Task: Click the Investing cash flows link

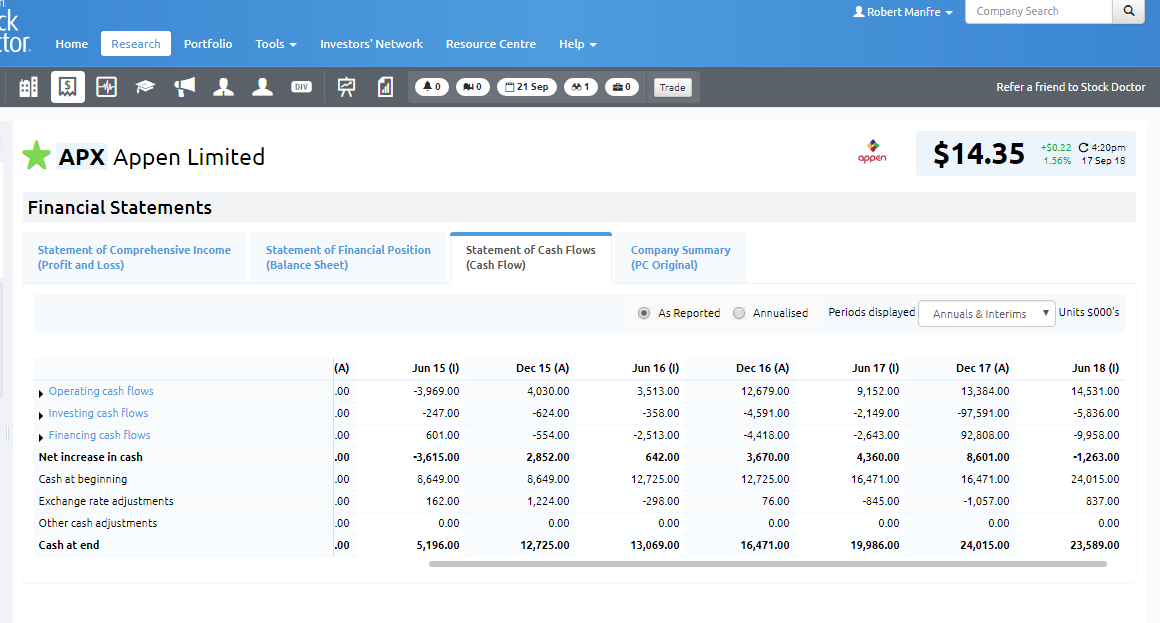Action: (98, 414)
